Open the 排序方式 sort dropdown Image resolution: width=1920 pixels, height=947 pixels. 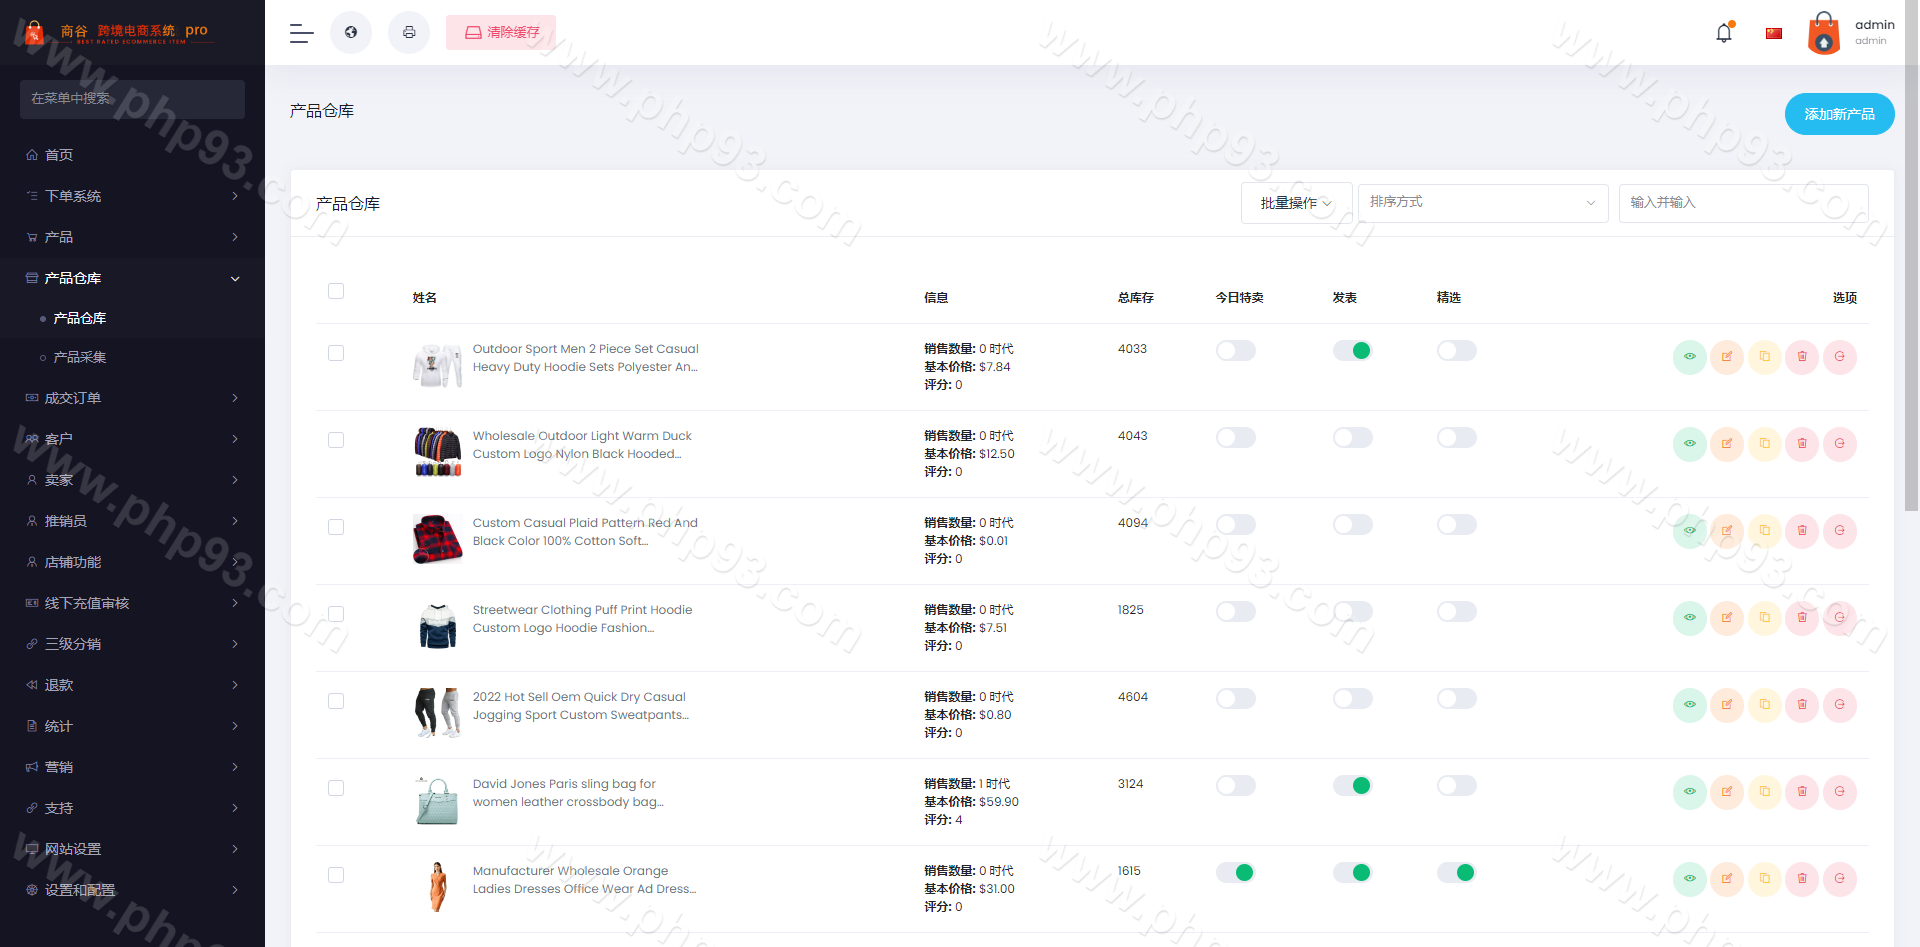(1482, 203)
